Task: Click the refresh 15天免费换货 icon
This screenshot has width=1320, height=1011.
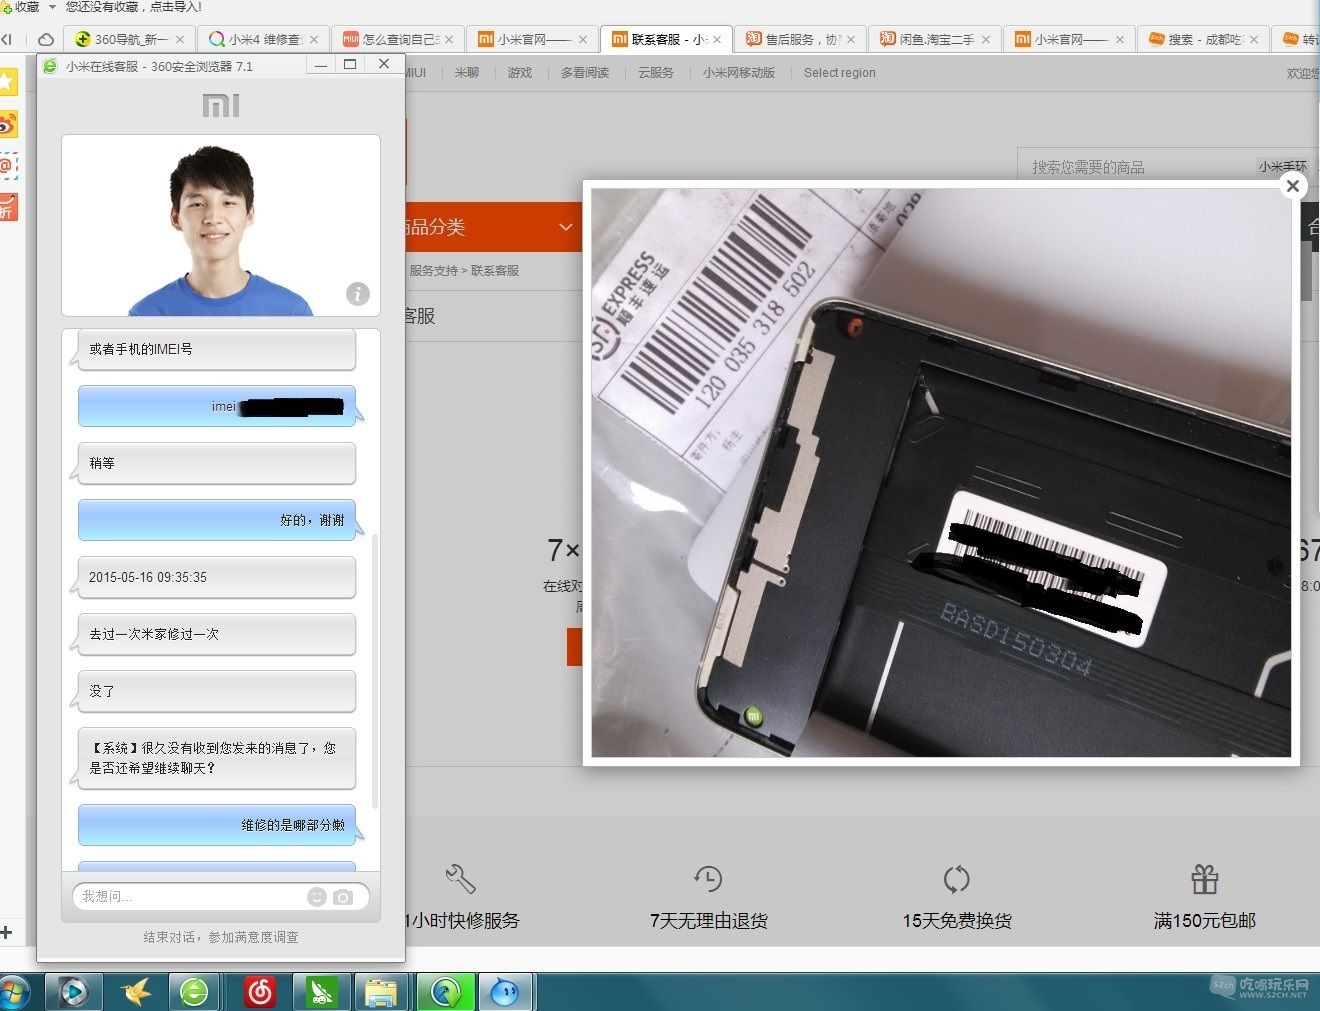Action: [x=957, y=879]
